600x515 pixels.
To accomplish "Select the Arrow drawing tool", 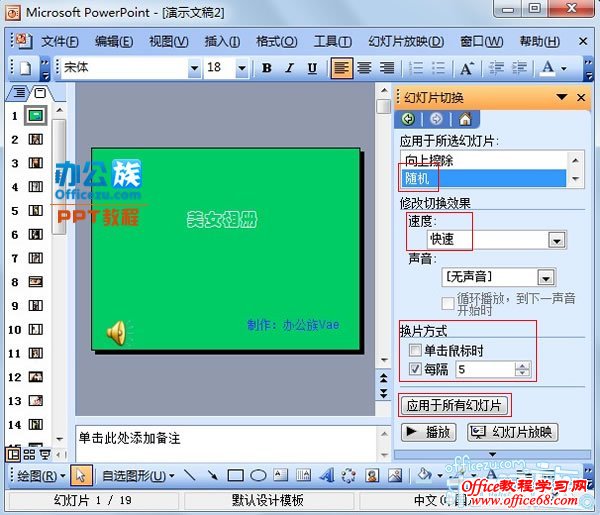I will pyautogui.click(x=212, y=476).
